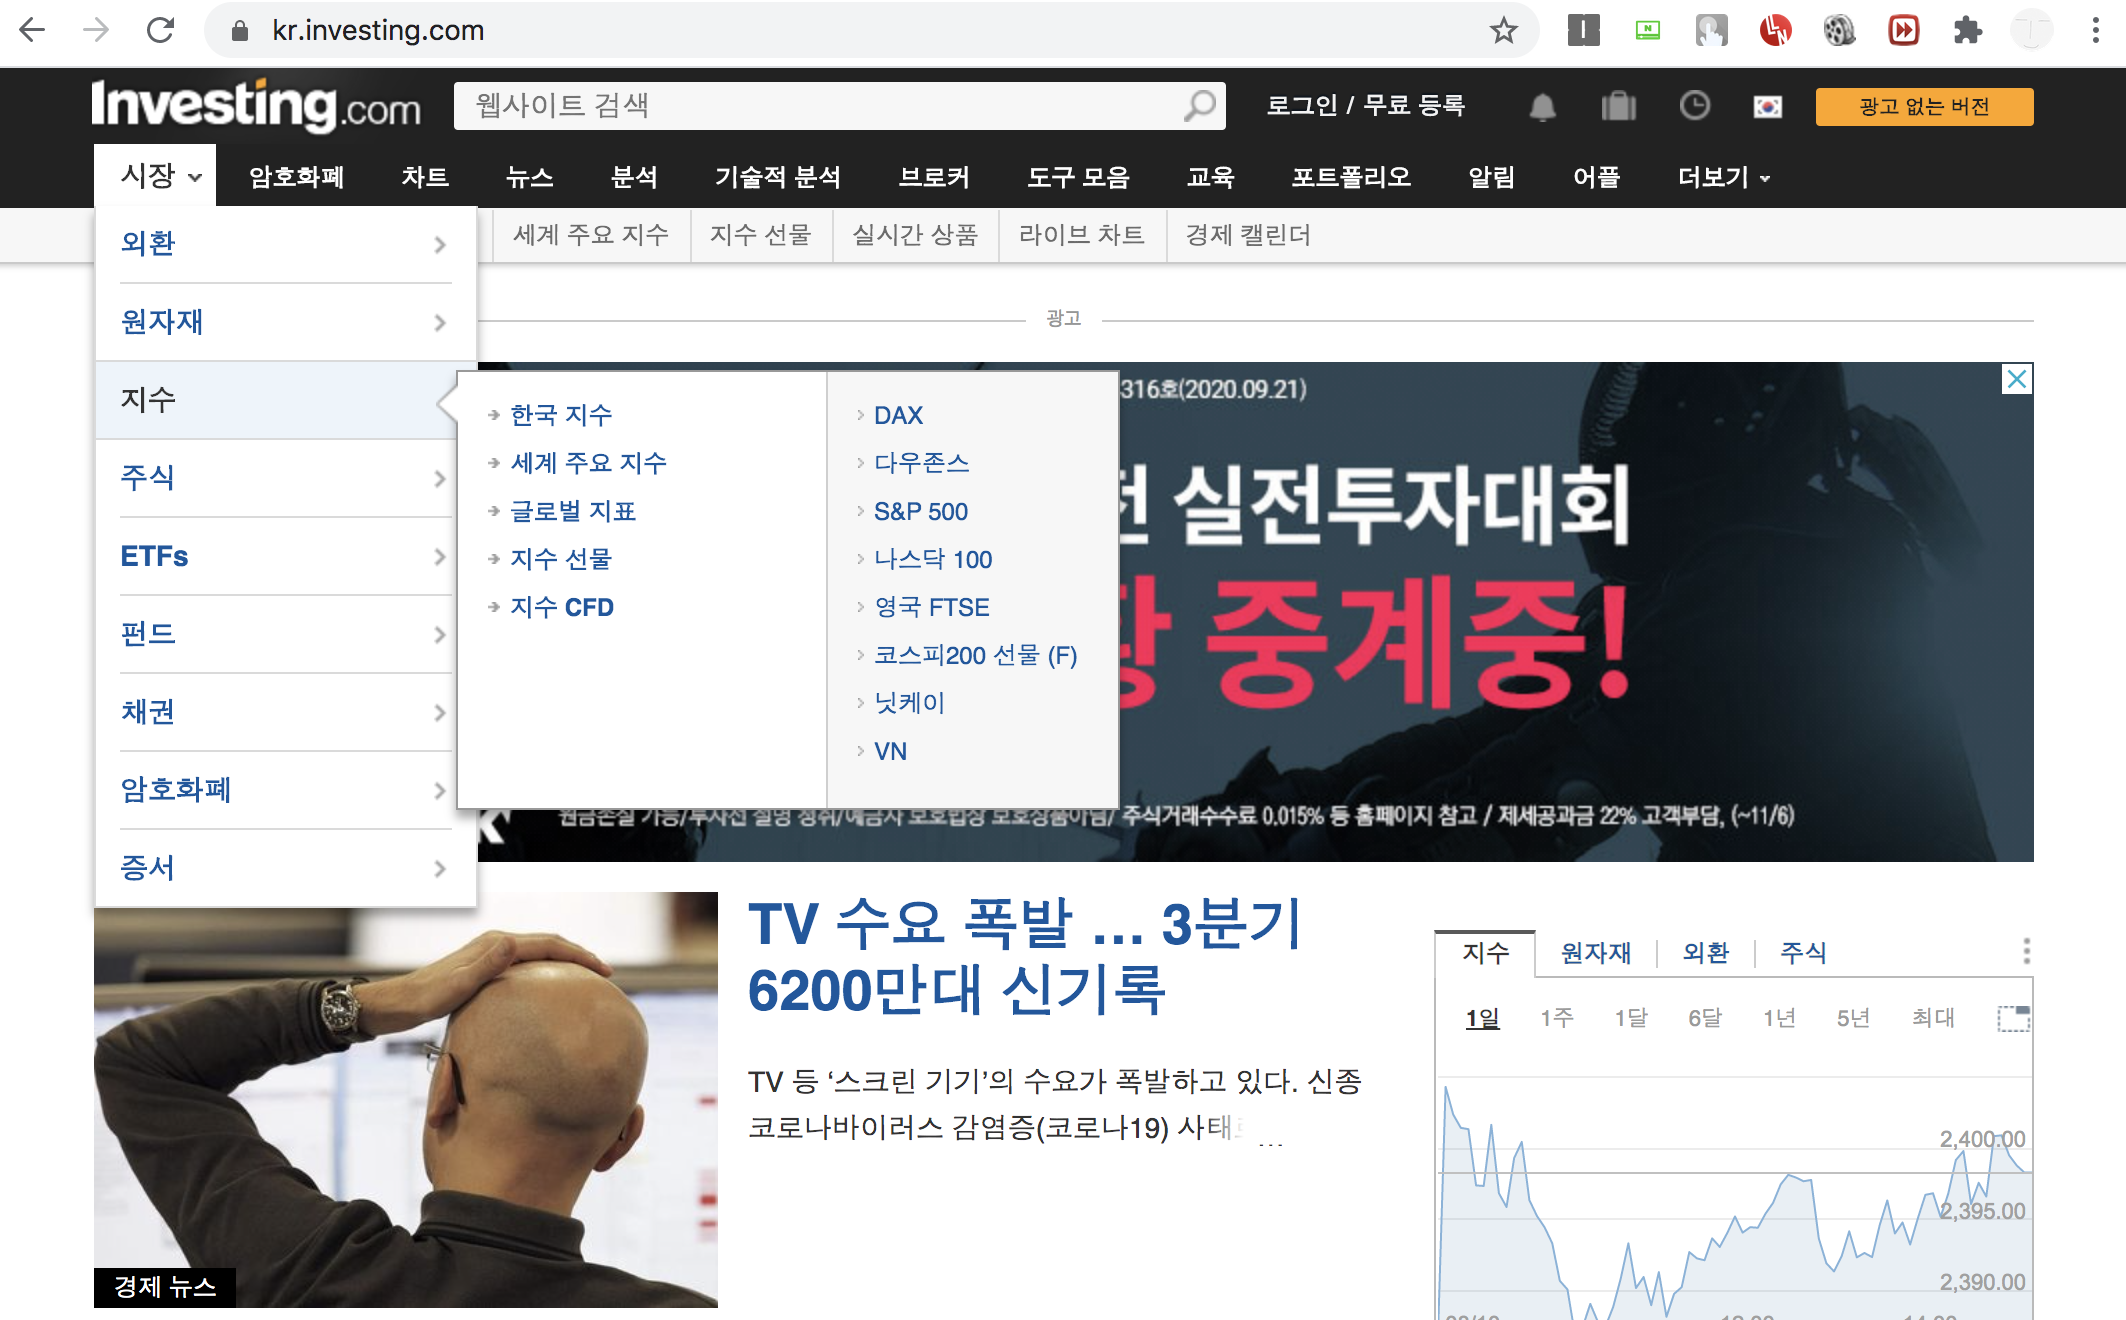This screenshot has height=1320, width=2126.
Task: Open the portfolio briefcase icon
Action: [x=1618, y=106]
